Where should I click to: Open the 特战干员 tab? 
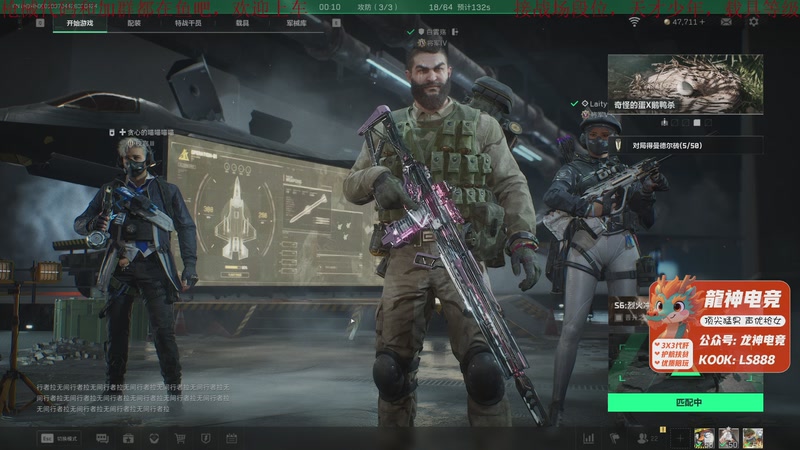pyautogui.click(x=188, y=23)
